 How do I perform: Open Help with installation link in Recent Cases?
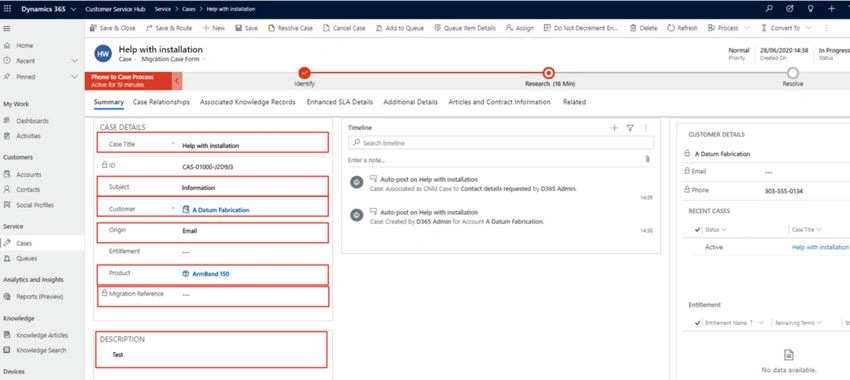tap(820, 247)
